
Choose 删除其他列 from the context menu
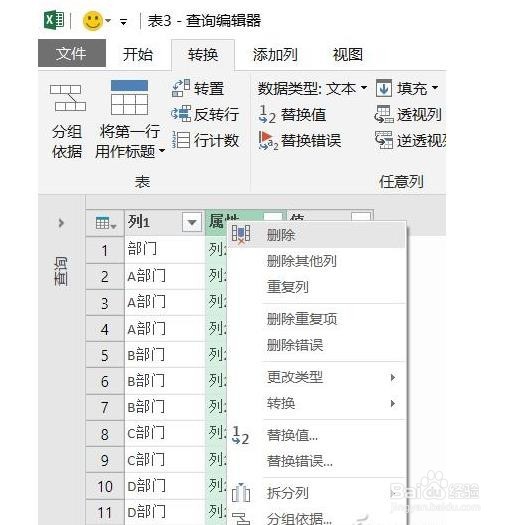point(316,261)
